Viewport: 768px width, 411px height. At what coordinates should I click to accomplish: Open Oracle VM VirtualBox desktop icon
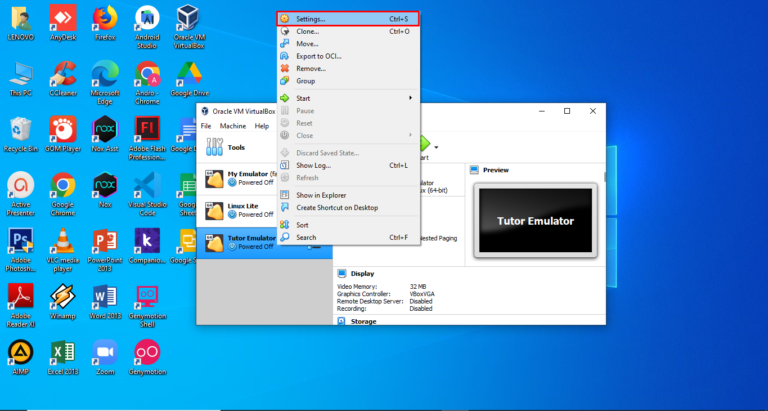click(x=189, y=27)
